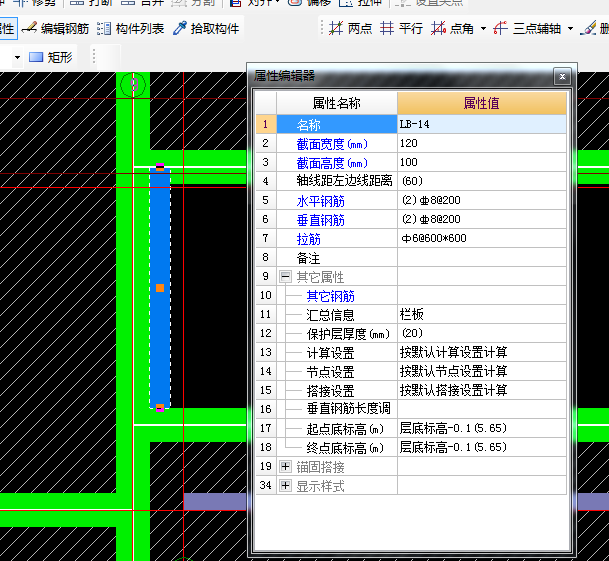Click the summary value 栏板
Image resolution: width=609 pixels, height=561 pixels.
pos(482,314)
